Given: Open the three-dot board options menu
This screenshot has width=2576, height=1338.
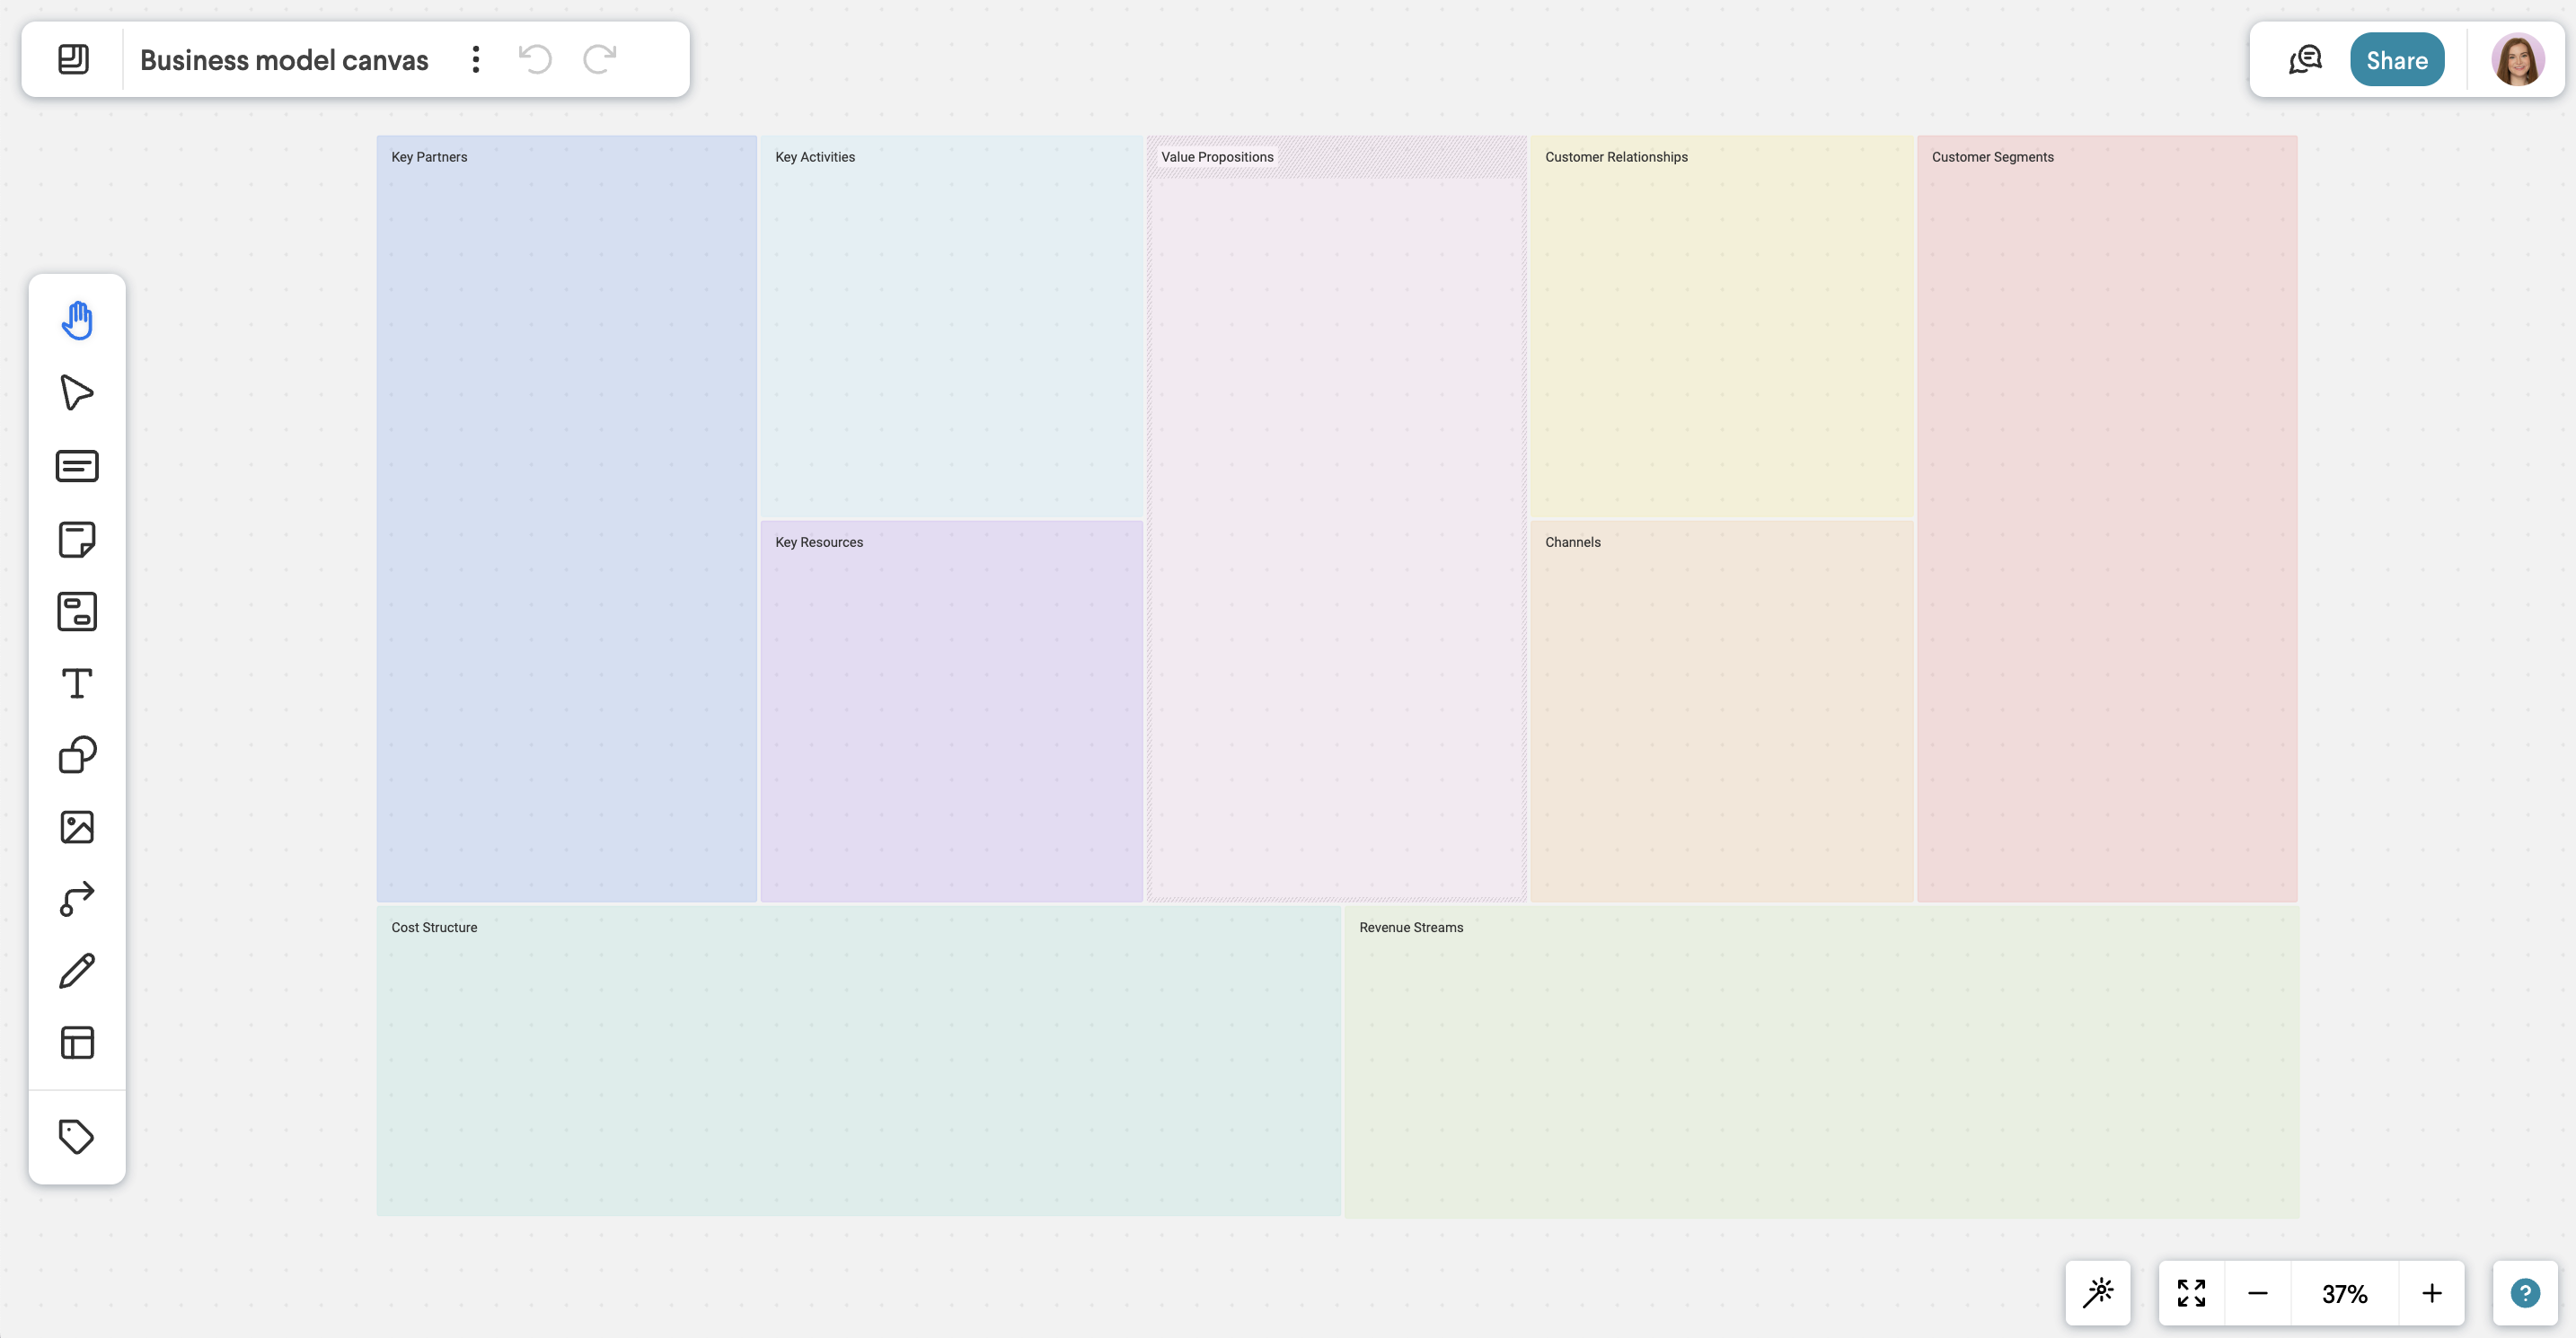Looking at the screenshot, I should (474, 59).
